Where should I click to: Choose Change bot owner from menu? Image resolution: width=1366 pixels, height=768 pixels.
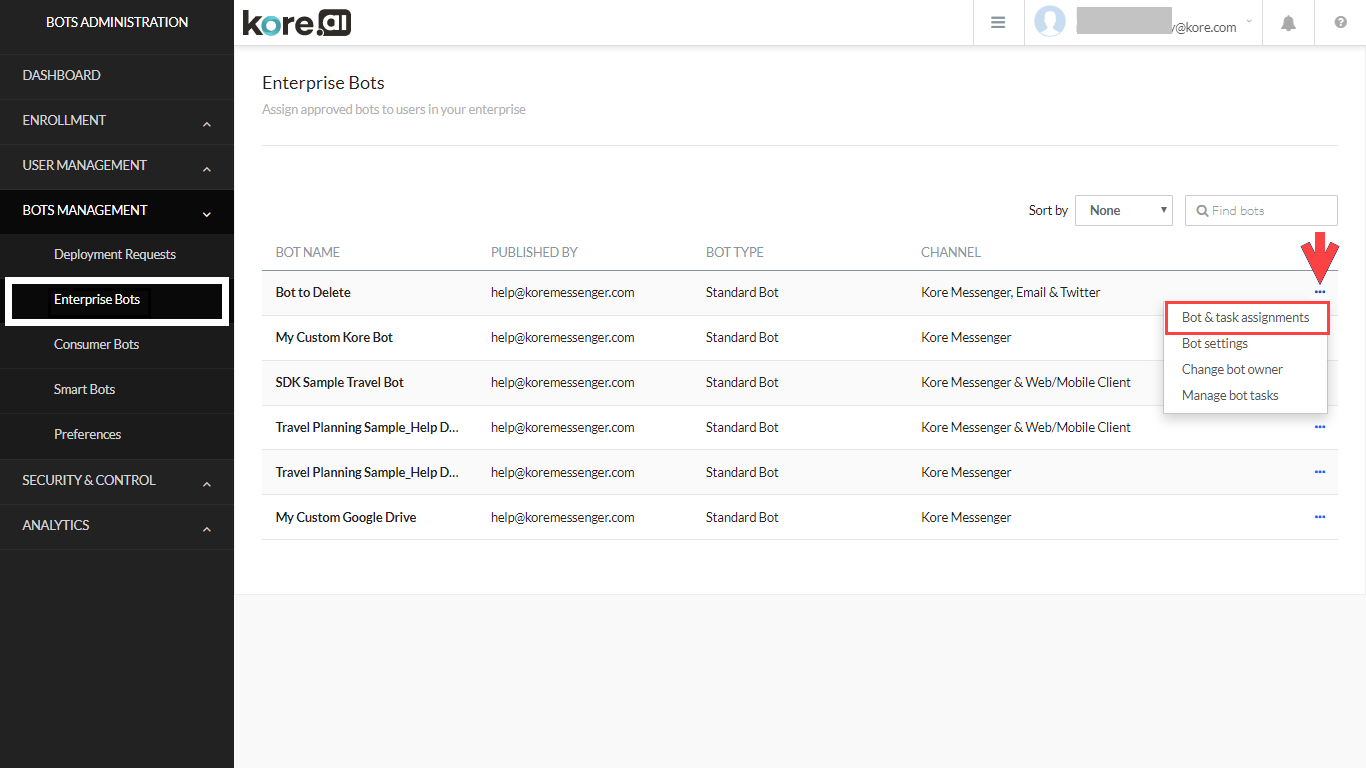(x=1232, y=370)
